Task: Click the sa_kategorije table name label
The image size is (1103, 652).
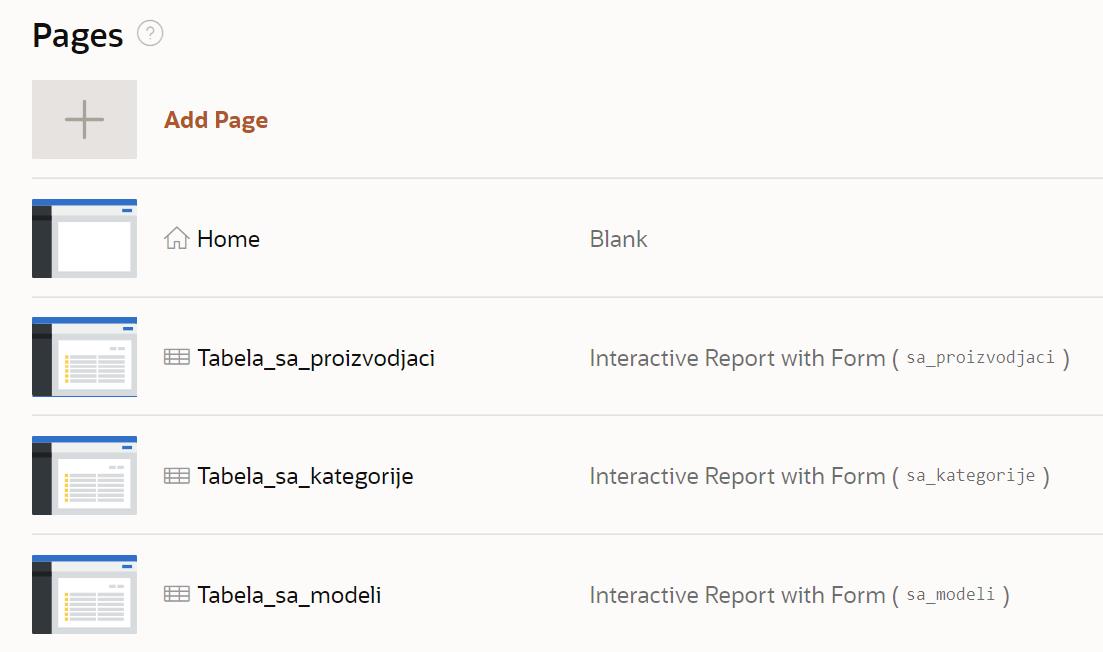Action: [x=970, y=476]
